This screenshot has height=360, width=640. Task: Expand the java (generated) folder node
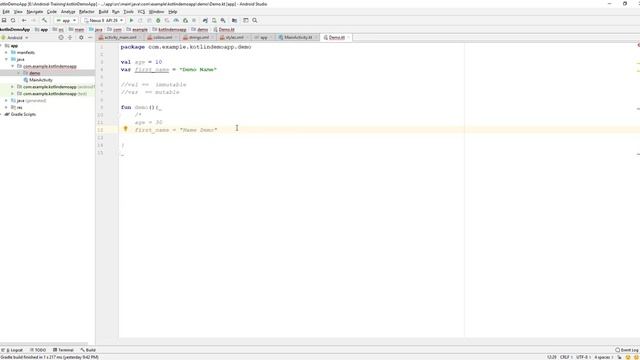[7, 100]
